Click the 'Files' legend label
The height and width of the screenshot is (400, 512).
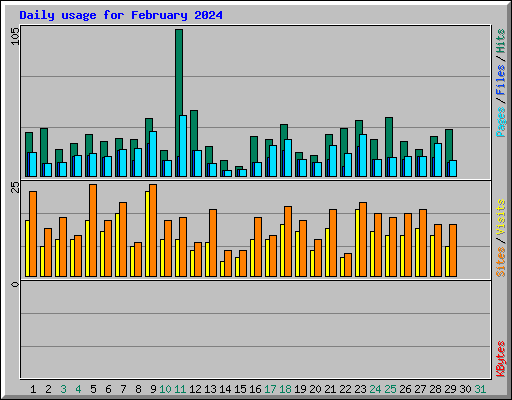pos(501,80)
